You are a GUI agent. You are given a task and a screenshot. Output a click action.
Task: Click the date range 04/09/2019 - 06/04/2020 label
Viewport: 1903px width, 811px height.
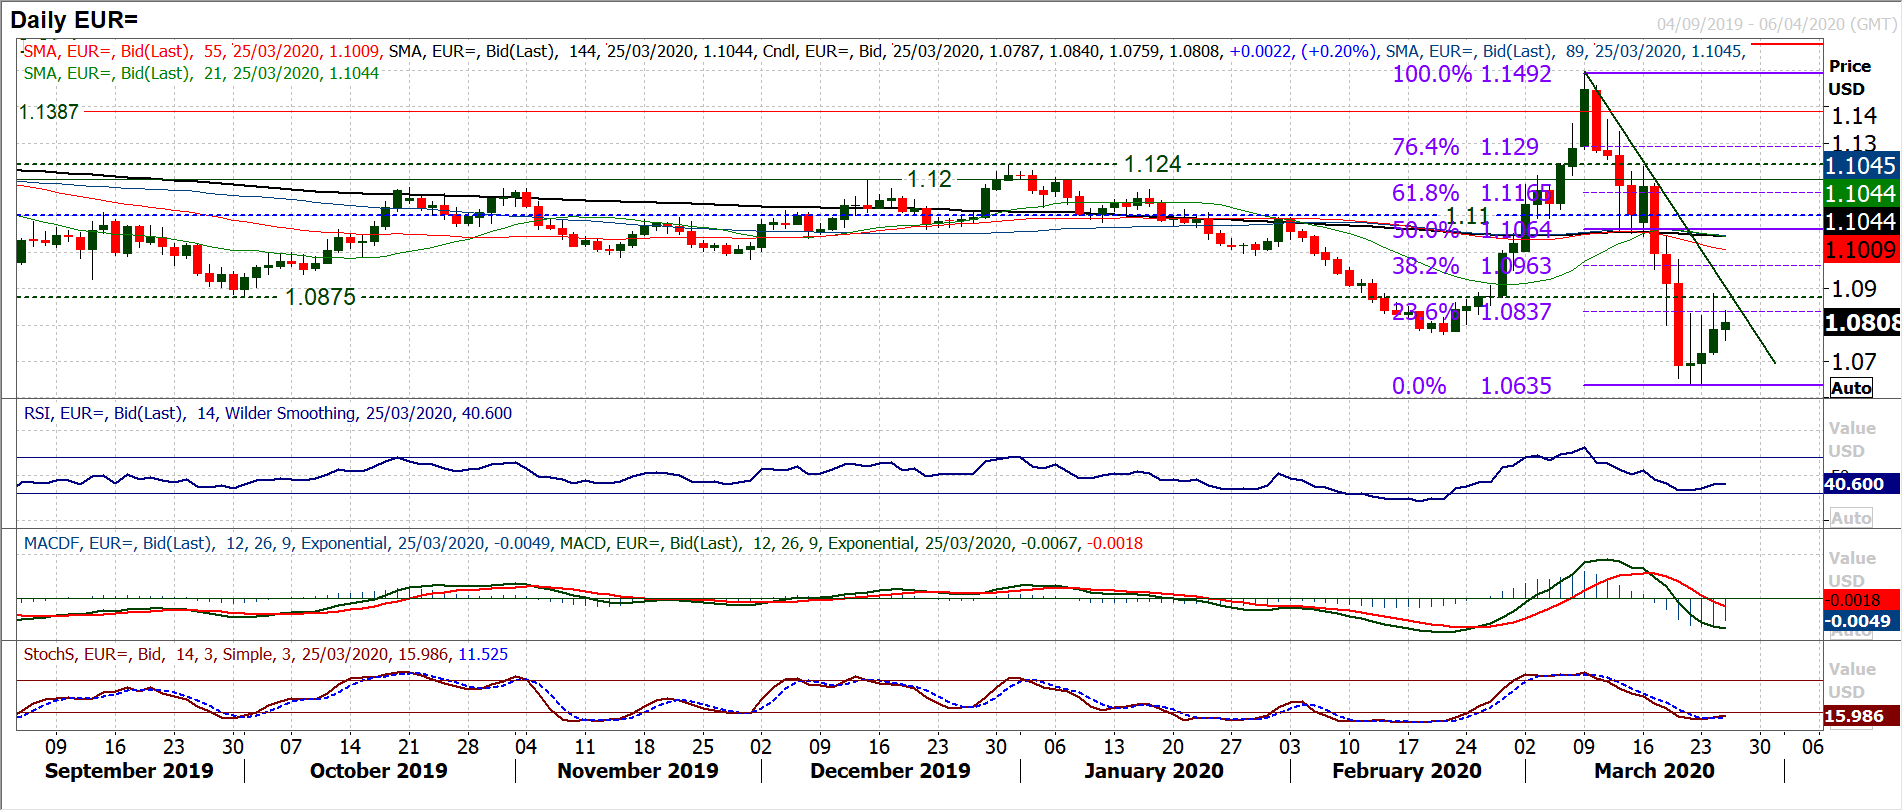point(1775,24)
